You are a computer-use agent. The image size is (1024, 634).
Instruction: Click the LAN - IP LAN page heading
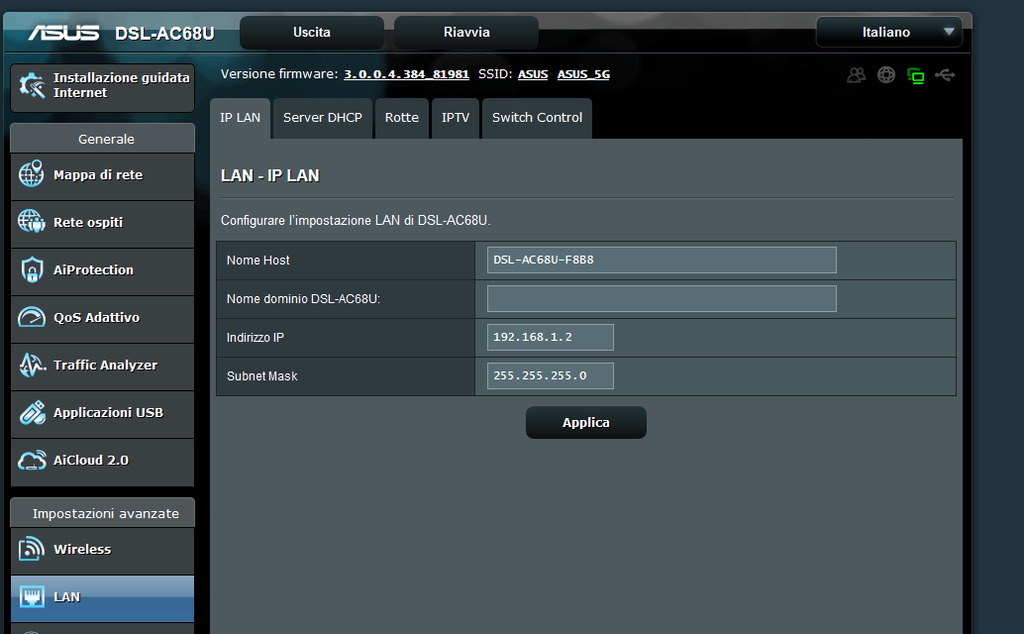pyautogui.click(x=270, y=176)
